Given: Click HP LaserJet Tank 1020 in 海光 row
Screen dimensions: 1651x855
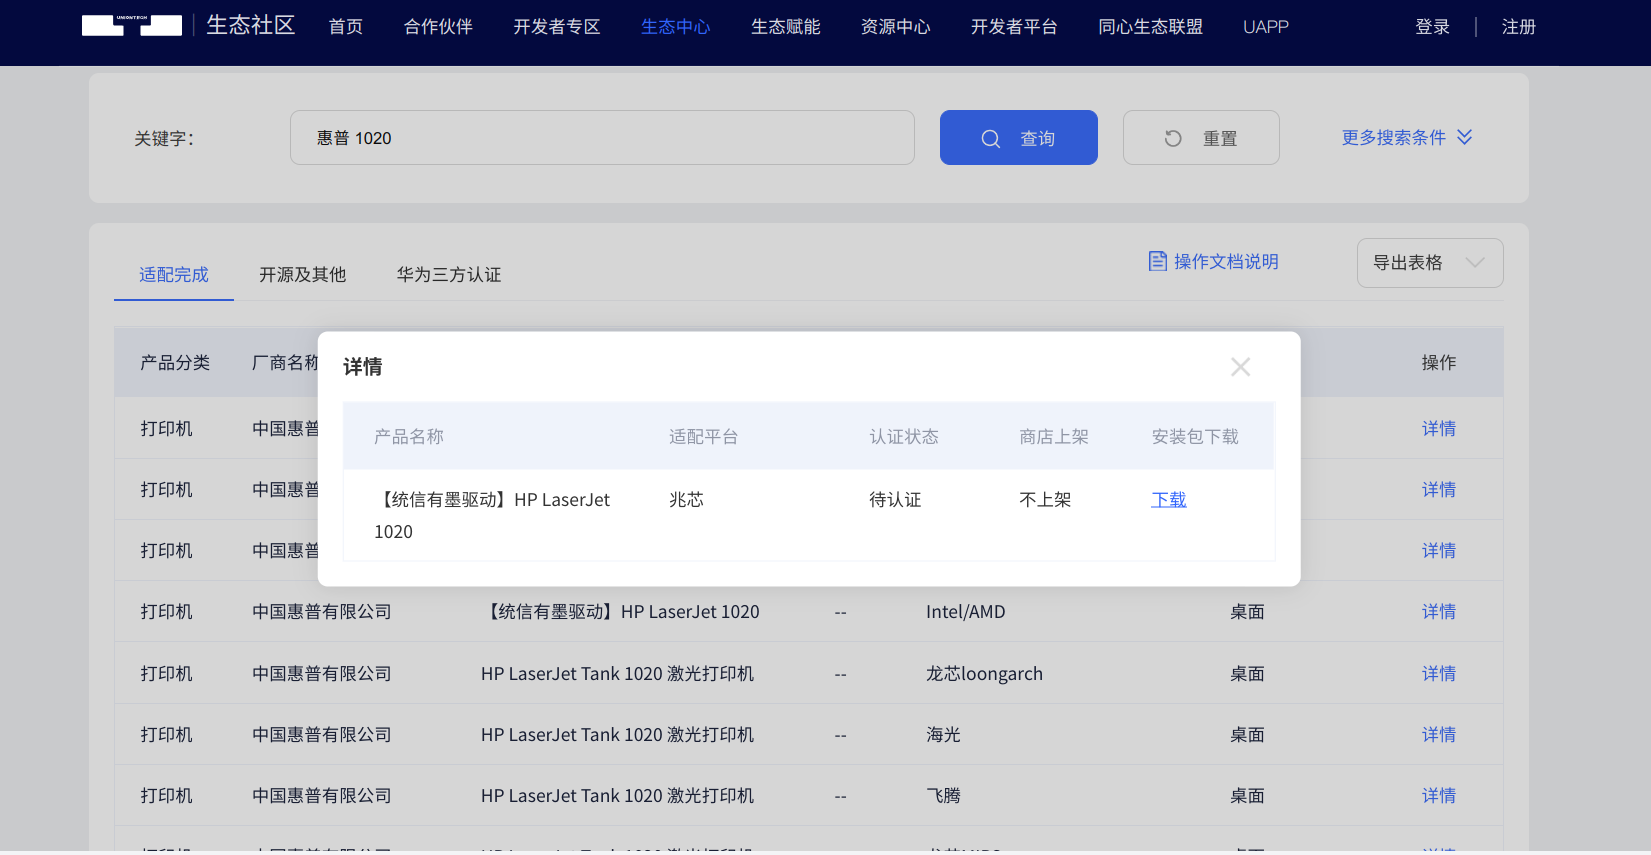Looking at the screenshot, I should point(617,735).
